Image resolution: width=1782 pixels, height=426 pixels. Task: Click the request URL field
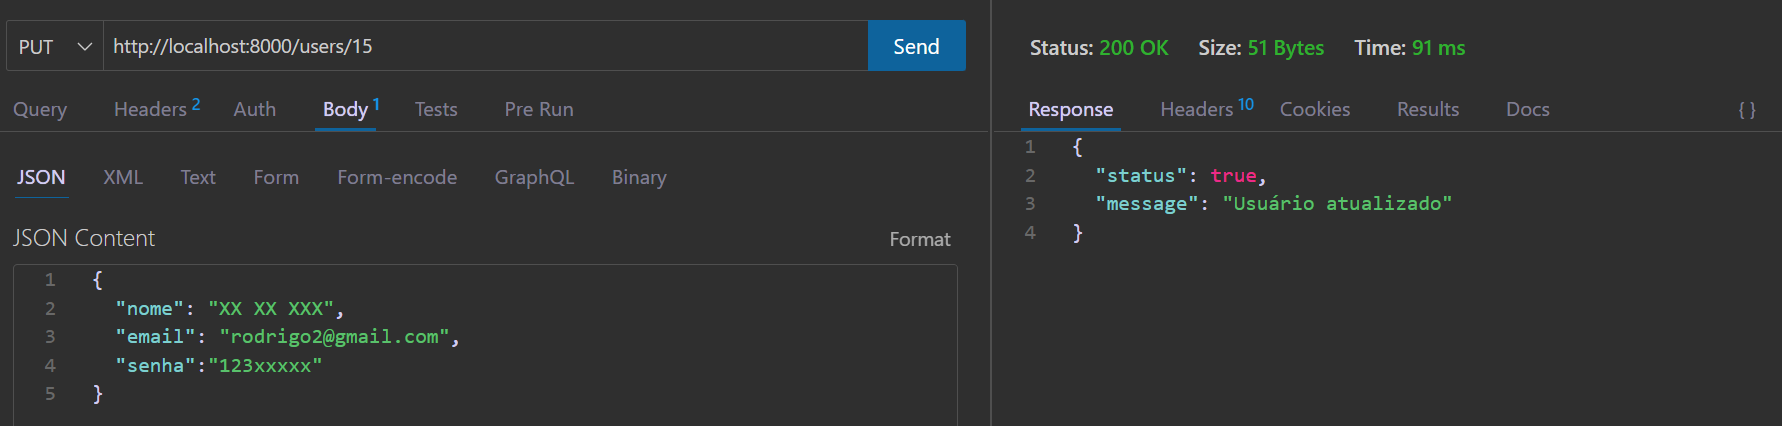pyautogui.click(x=485, y=46)
